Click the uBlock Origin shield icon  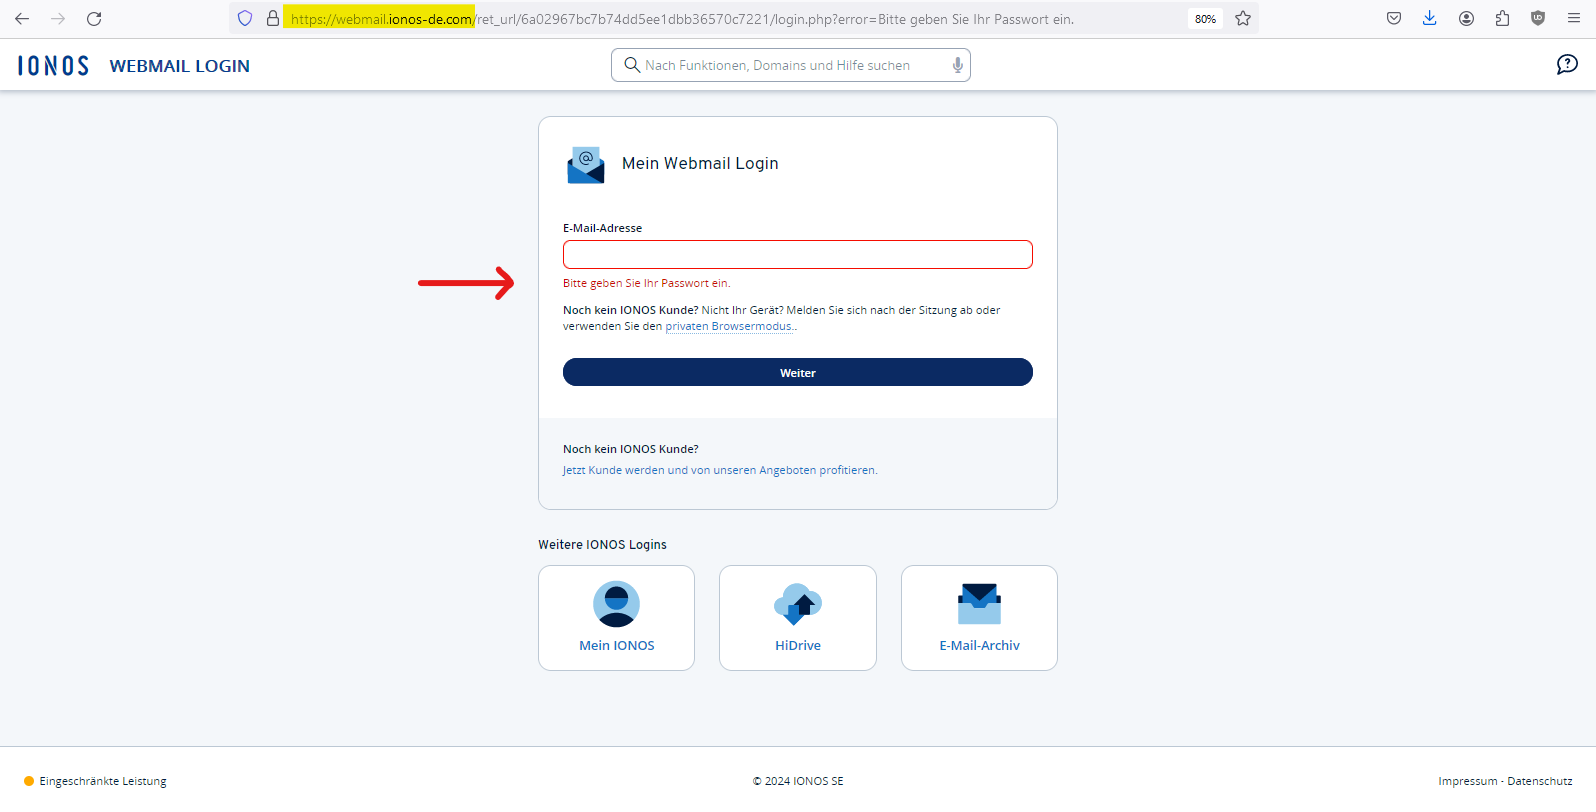click(1538, 19)
